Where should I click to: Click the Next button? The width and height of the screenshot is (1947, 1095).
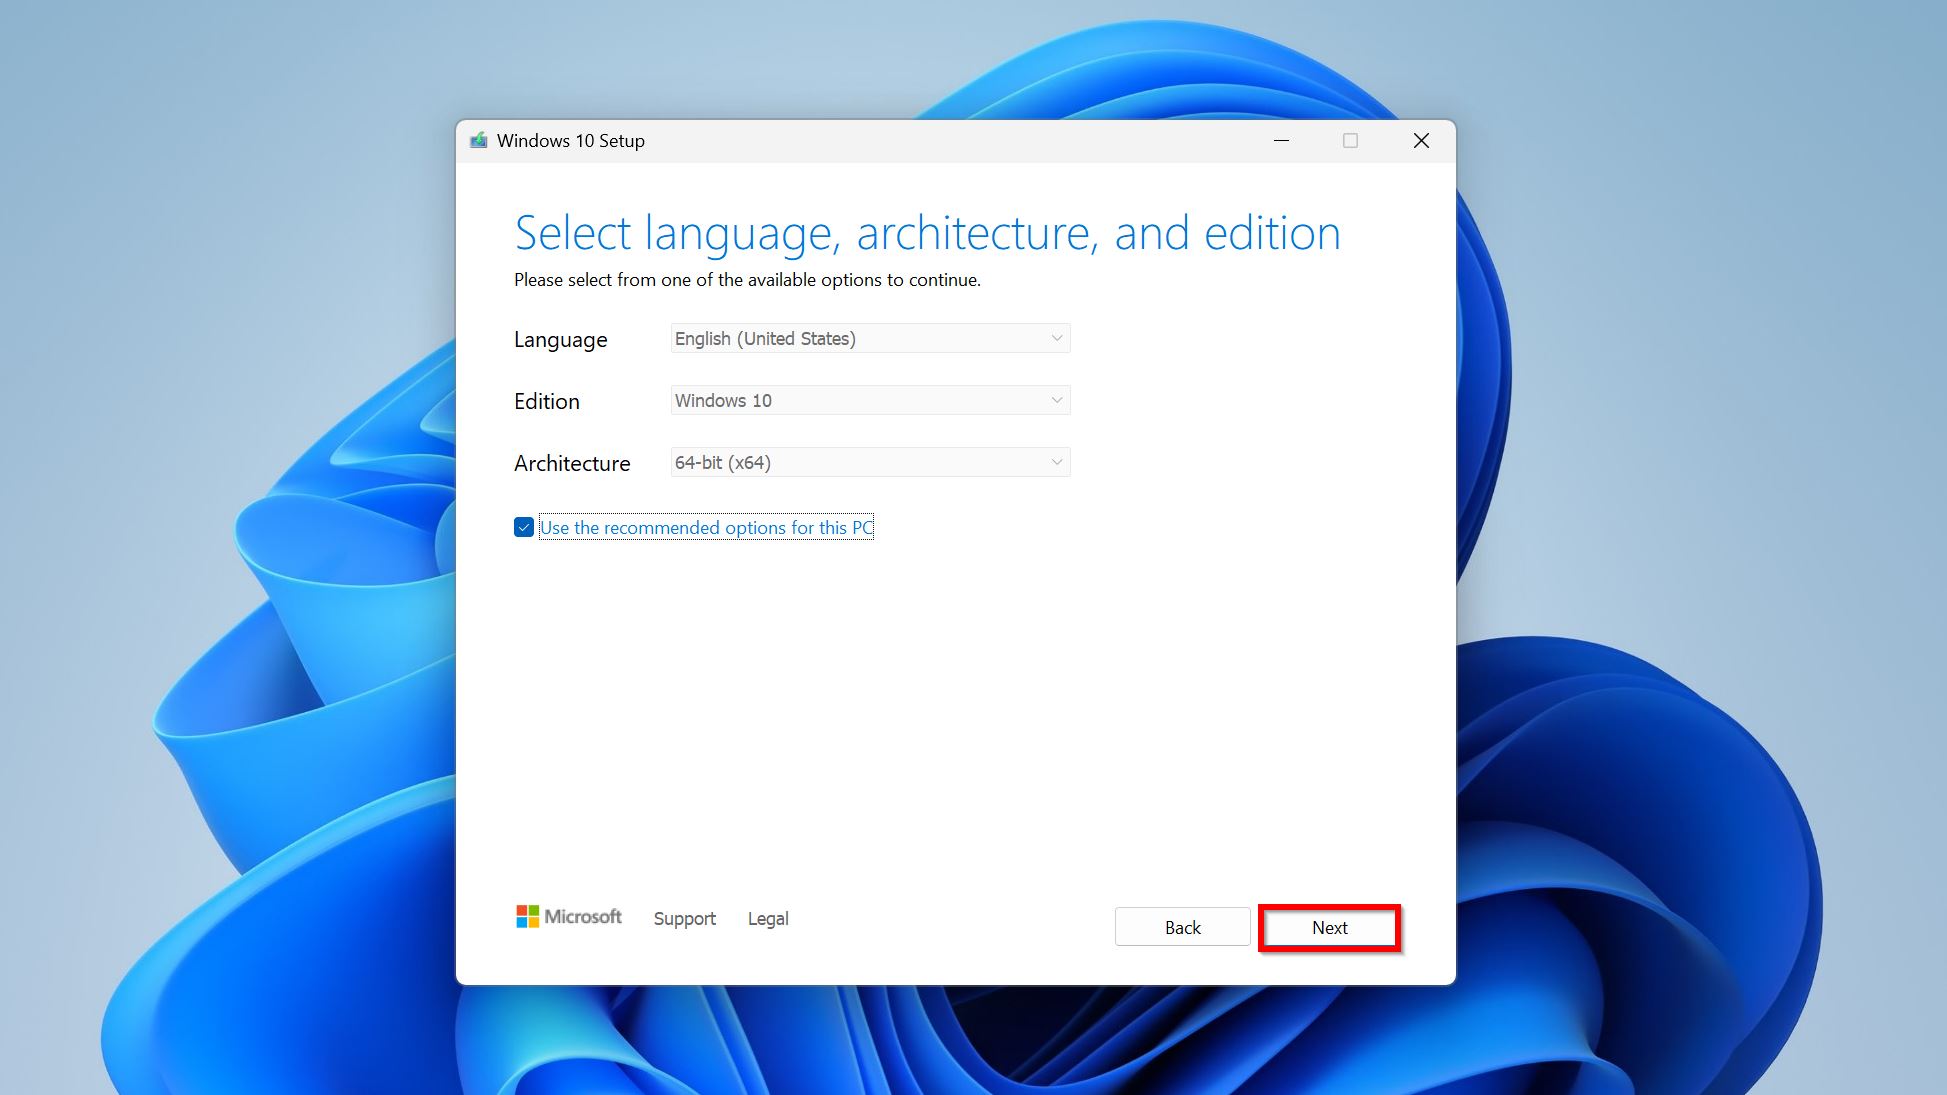point(1327,927)
